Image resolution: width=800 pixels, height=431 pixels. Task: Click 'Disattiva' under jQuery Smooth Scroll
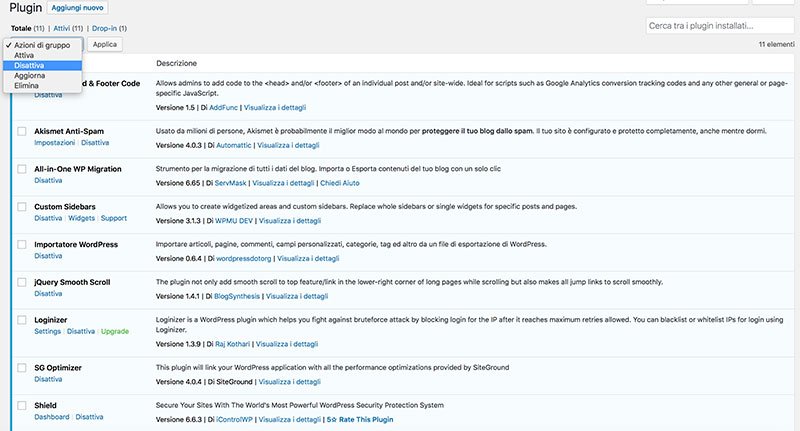click(48, 294)
